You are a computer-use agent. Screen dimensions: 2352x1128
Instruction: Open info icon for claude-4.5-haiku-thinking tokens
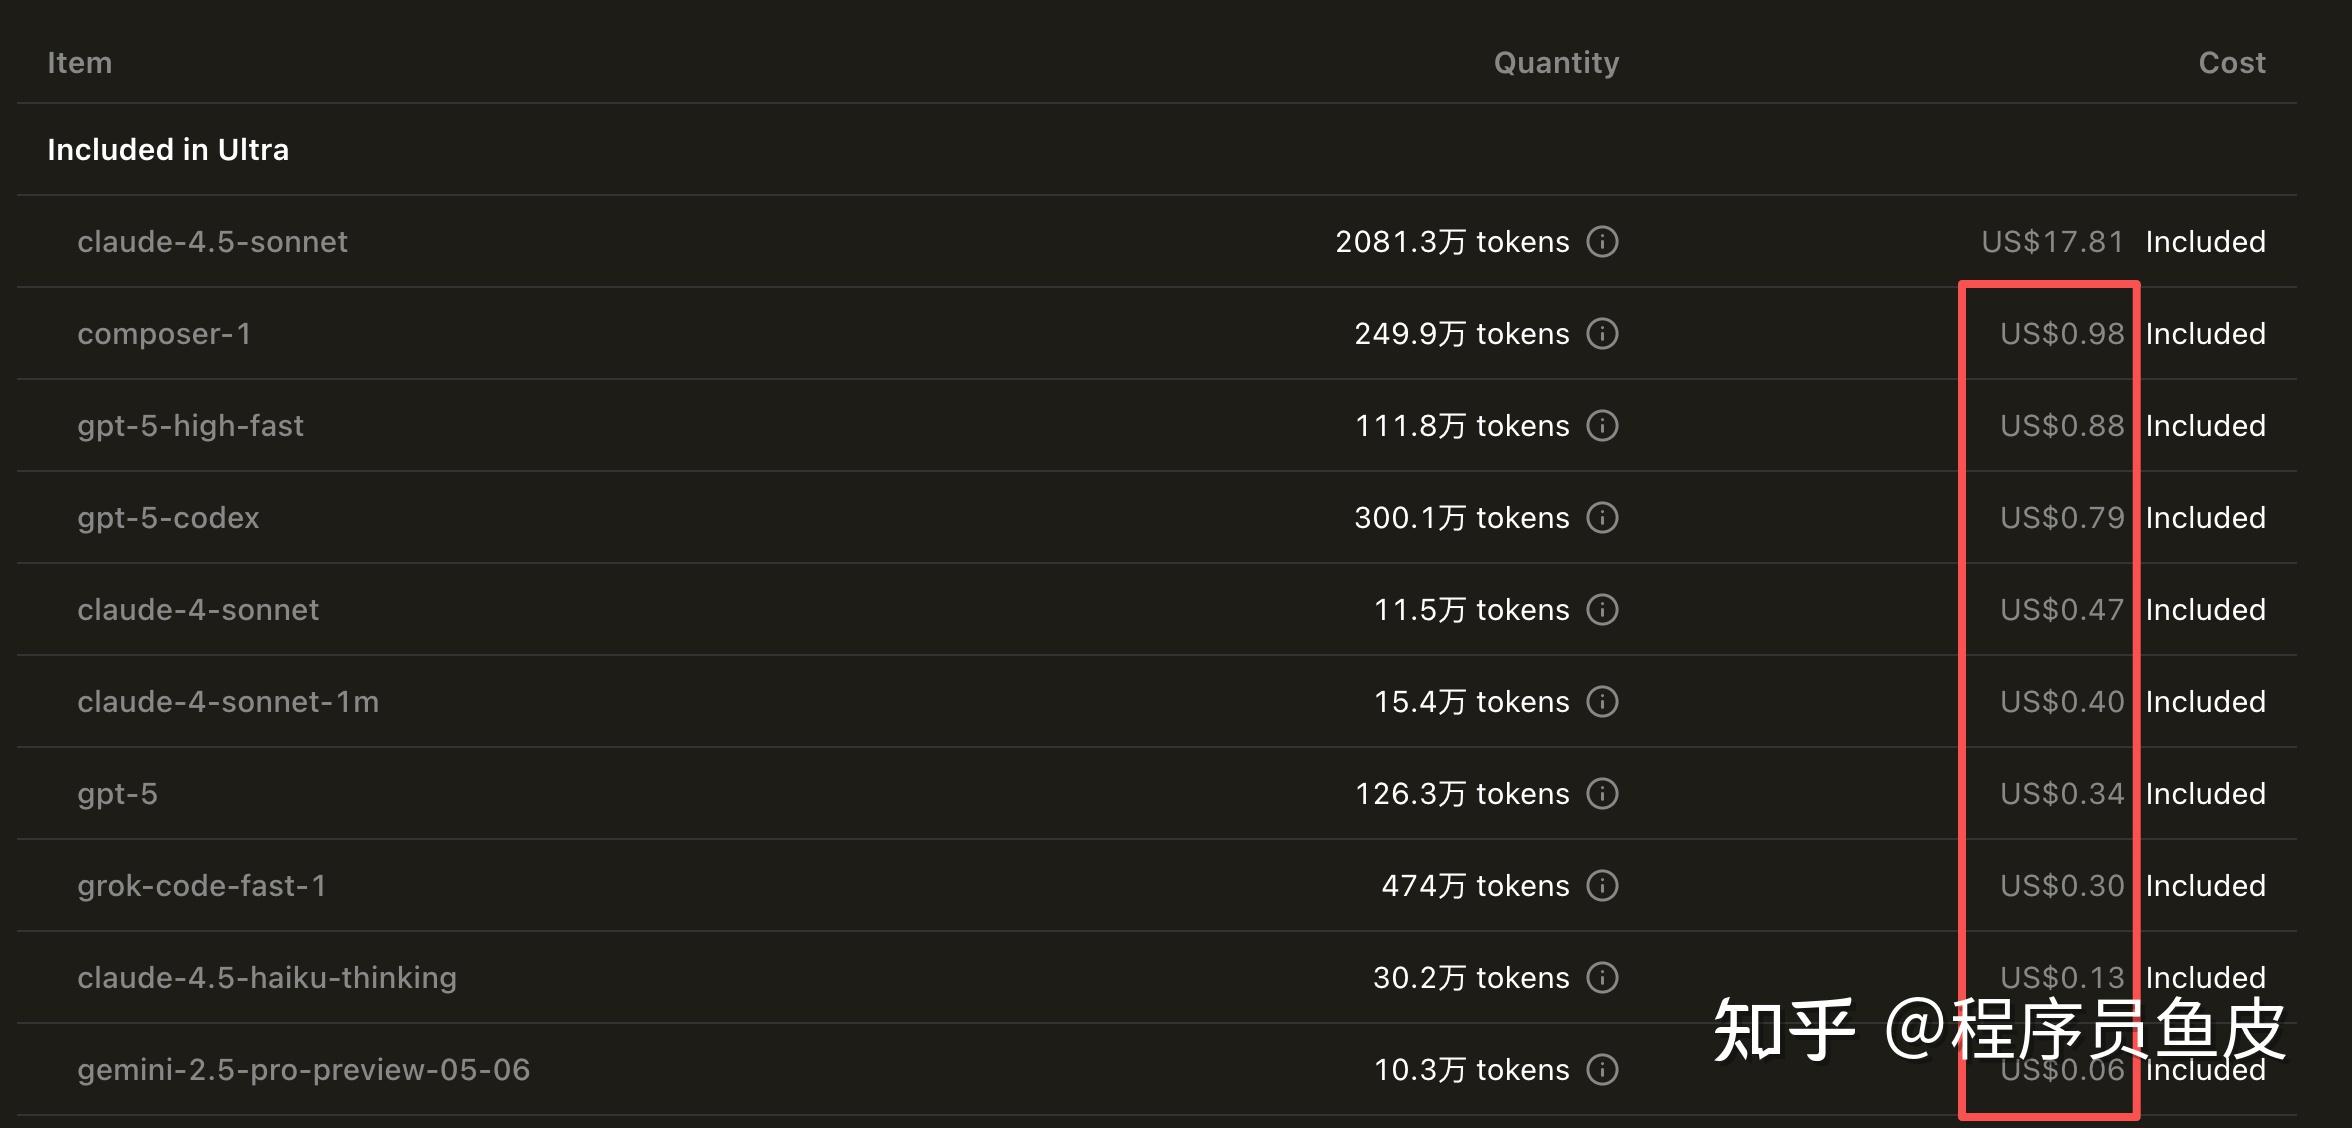point(1602,978)
